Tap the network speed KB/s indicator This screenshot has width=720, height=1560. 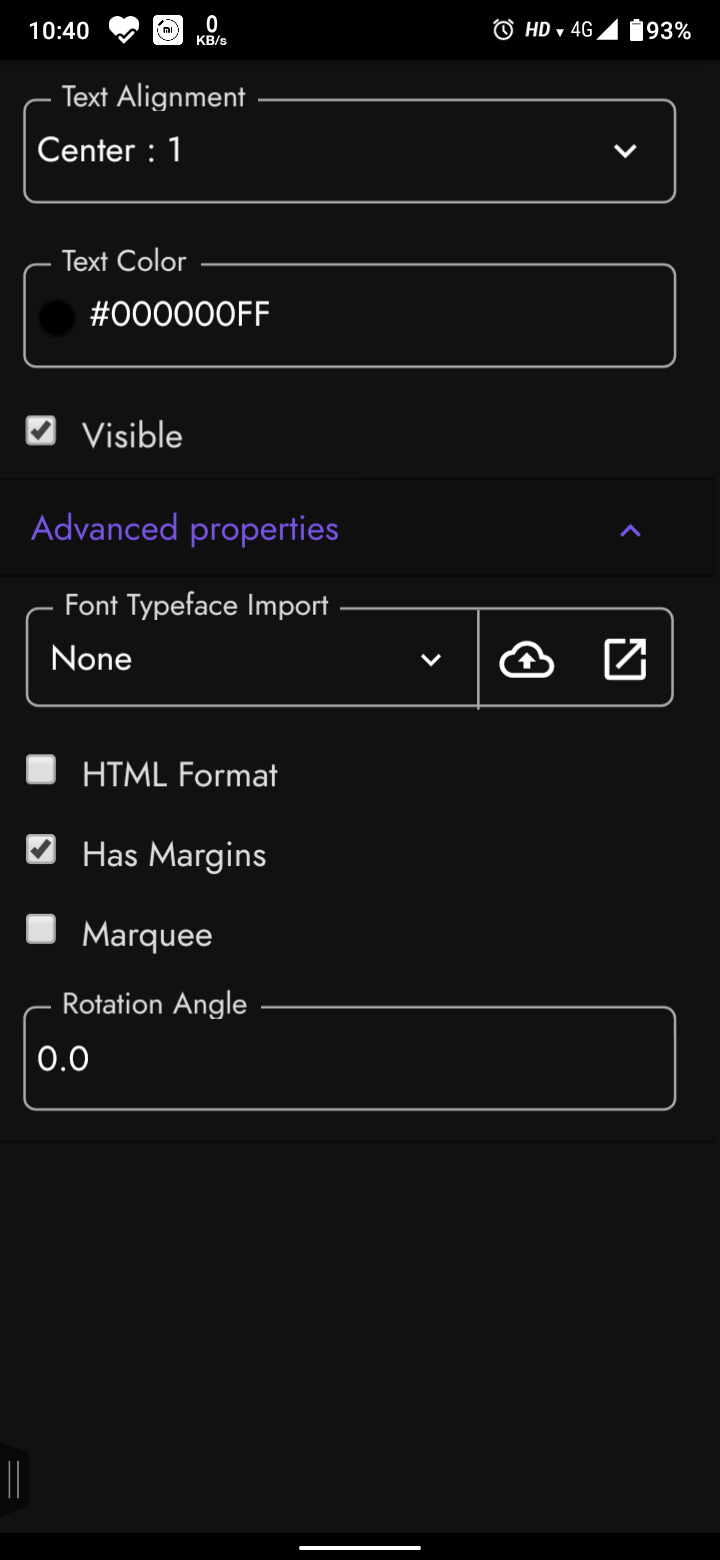211,31
